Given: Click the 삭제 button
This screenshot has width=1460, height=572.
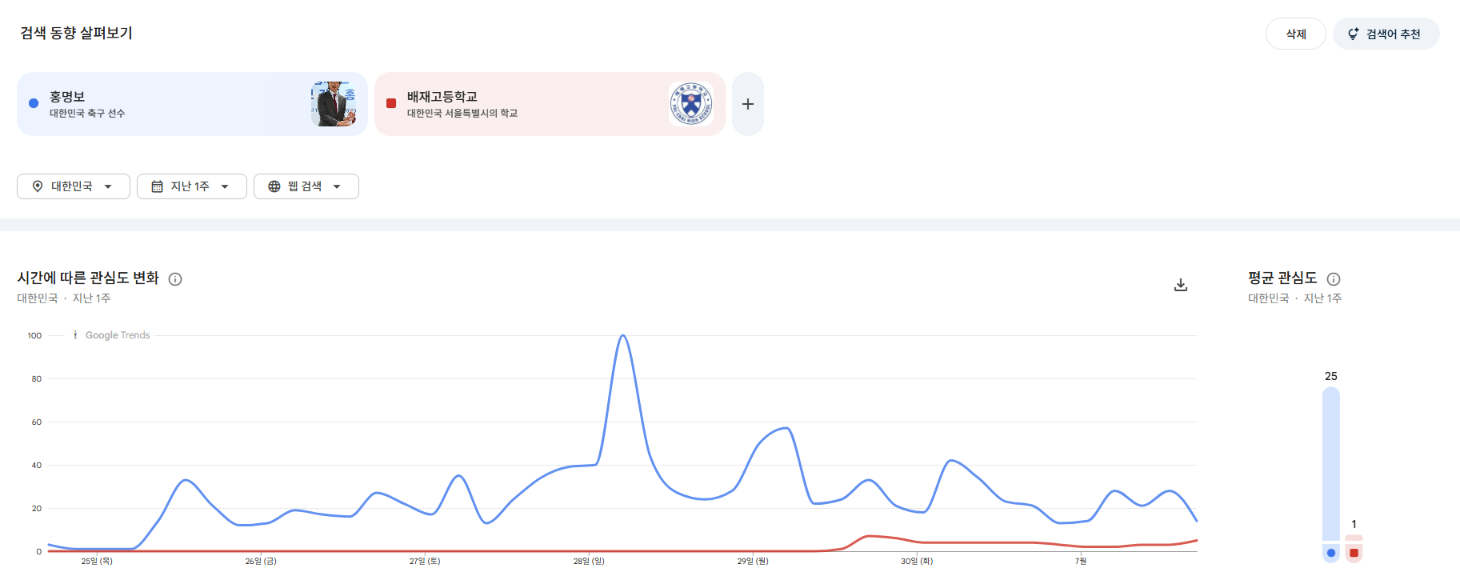Looking at the screenshot, I should pyautogui.click(x=1296, y=34).
